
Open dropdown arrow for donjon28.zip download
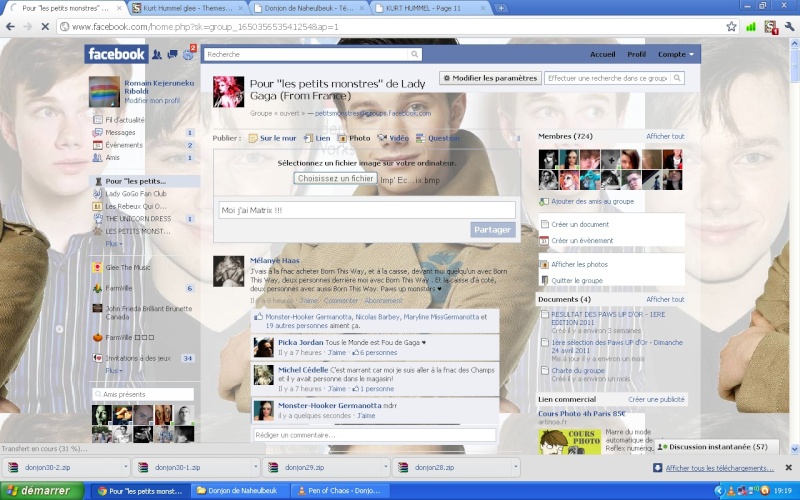coord(515,467)
